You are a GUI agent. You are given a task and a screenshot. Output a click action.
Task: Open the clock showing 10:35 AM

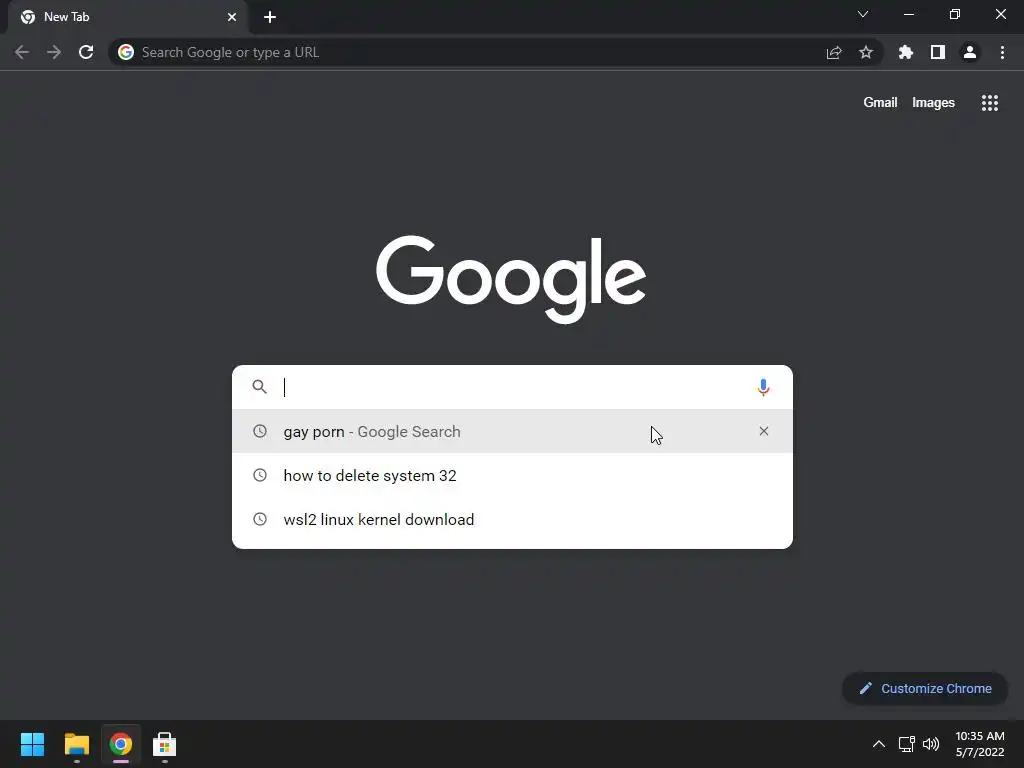980,744
